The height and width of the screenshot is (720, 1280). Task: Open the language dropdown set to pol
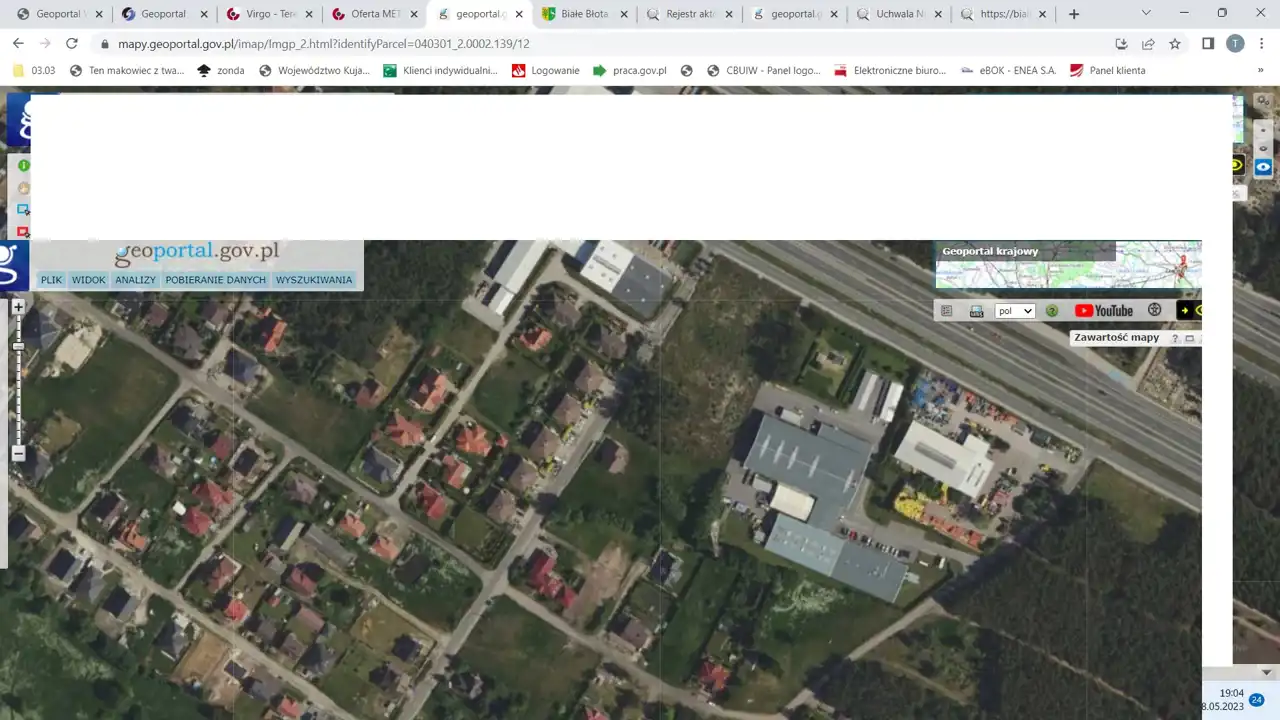tap(1014, 311)
